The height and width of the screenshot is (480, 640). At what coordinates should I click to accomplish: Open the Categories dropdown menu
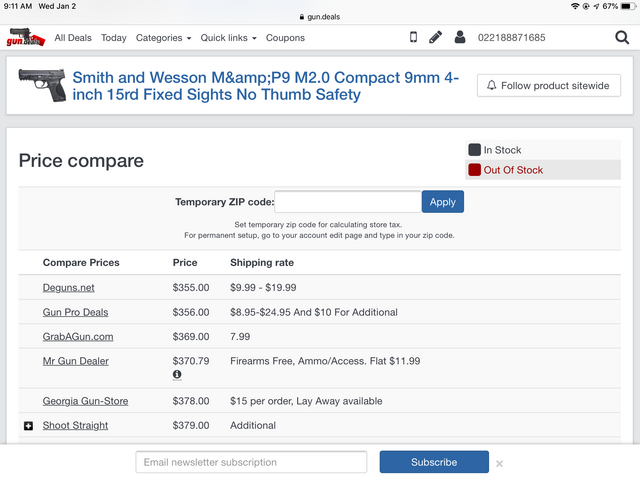[x=163, y=38]
